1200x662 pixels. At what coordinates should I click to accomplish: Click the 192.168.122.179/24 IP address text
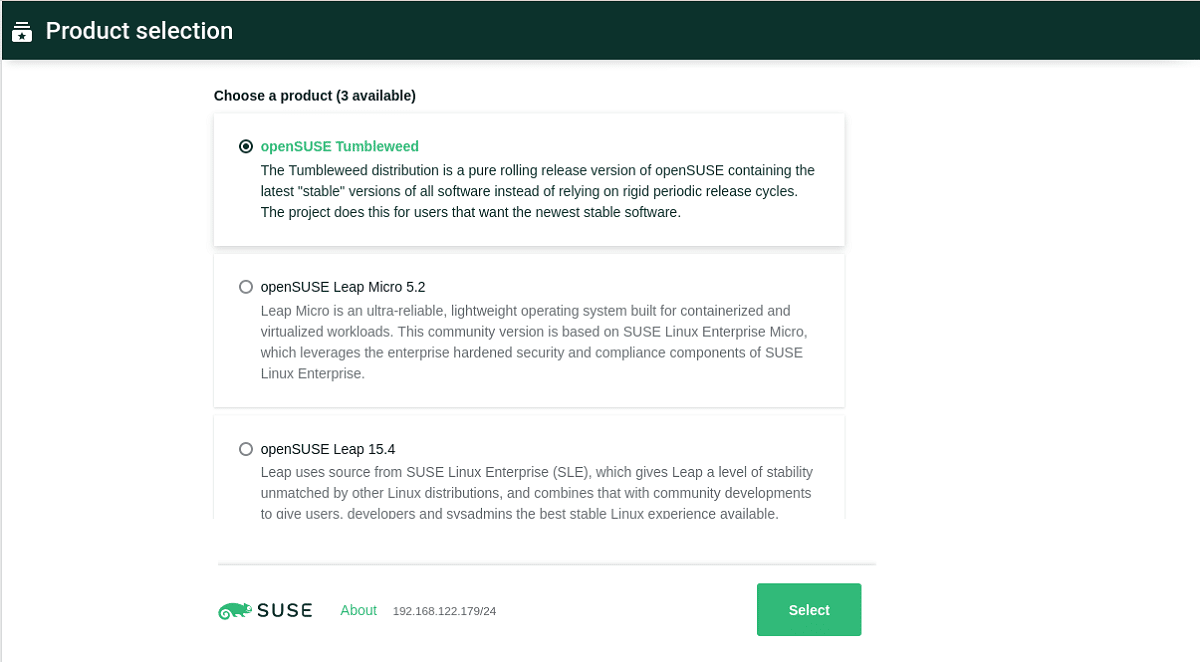(444, 611)
